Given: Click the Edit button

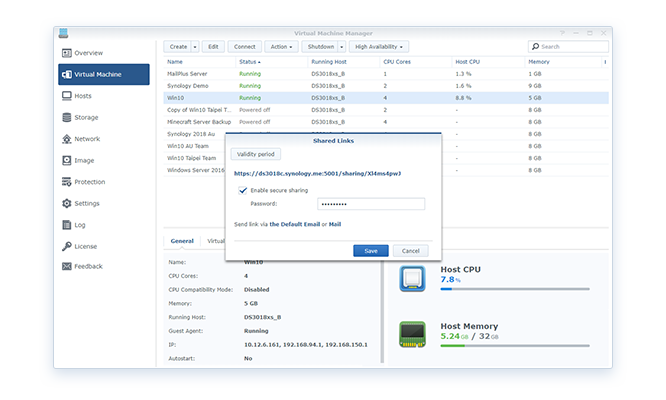Looking at the screenshot, I should point(213,47).
